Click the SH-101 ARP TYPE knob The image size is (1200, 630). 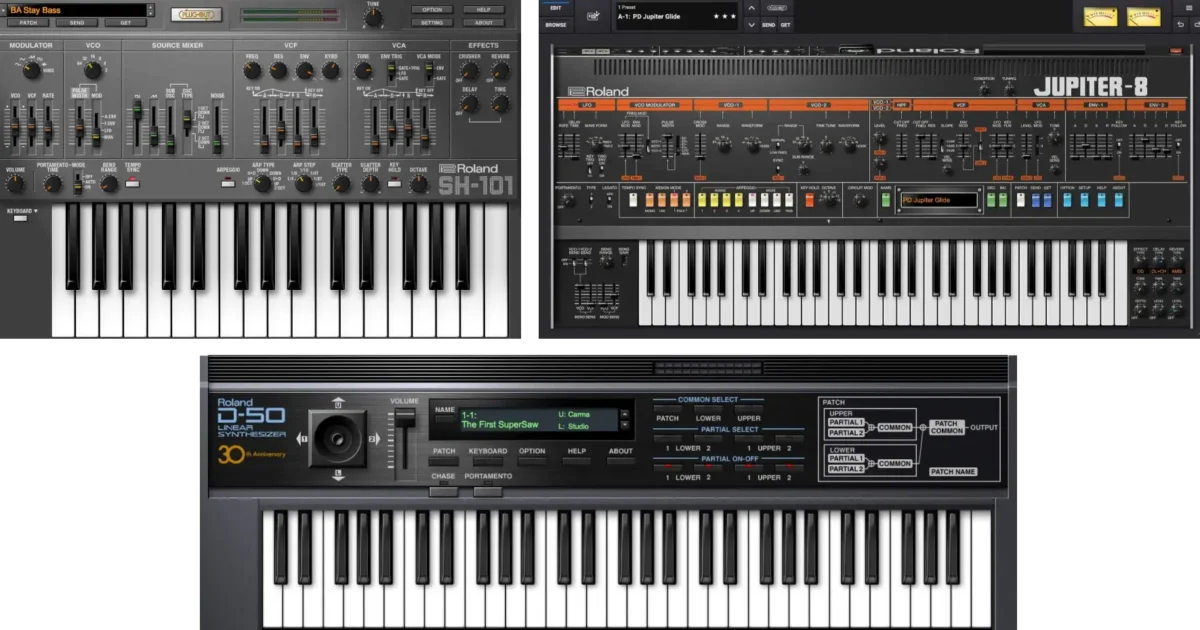click(263, 184)
